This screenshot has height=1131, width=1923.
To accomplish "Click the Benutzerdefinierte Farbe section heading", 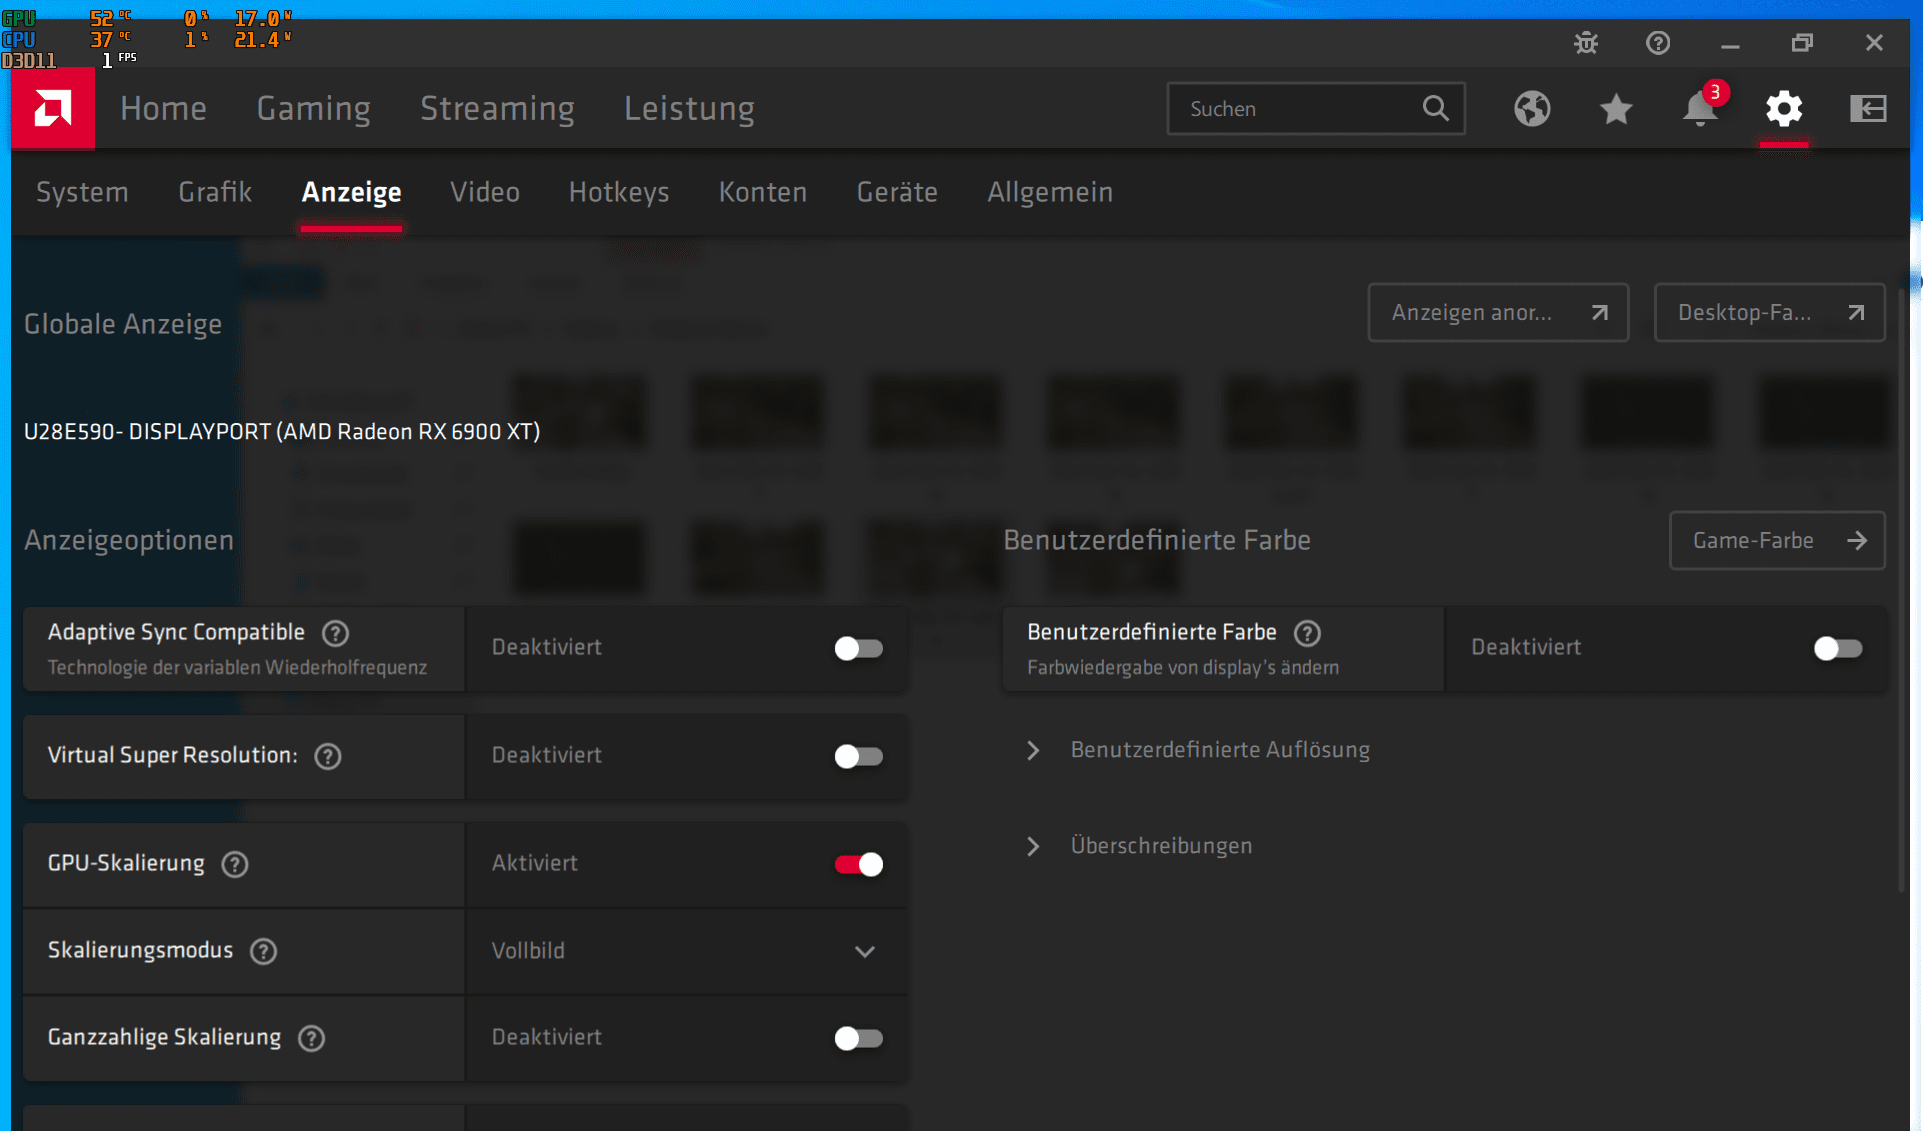I will click(x=1157, y=540).
